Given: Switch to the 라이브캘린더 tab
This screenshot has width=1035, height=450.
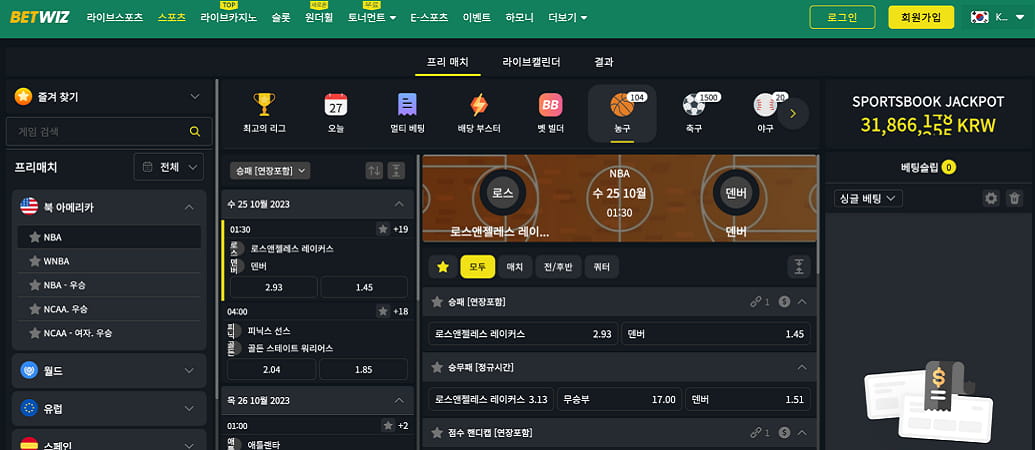Looking at the screenshot, I should click(x=531, y=62).
